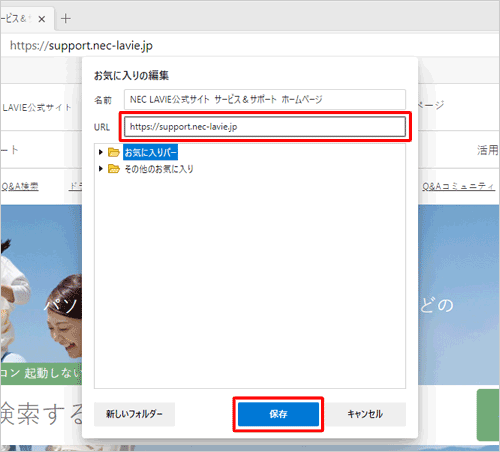Open the Q&Aコミュニティ link on page
The height and width of the screenshot is (452, 500).
click(458, 186)
